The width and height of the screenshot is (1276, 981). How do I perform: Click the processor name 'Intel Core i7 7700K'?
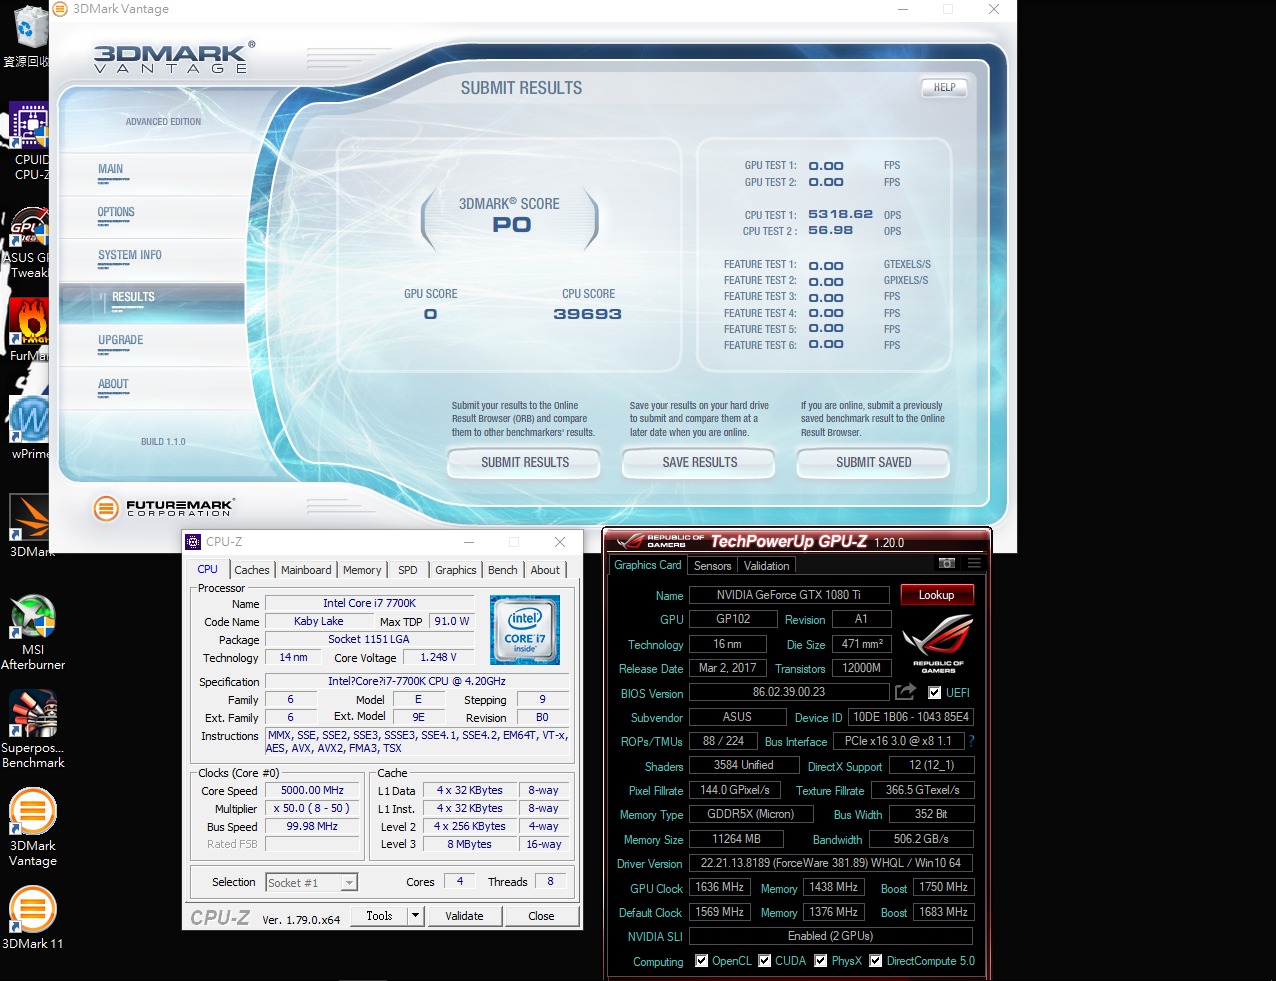[369, 603]
